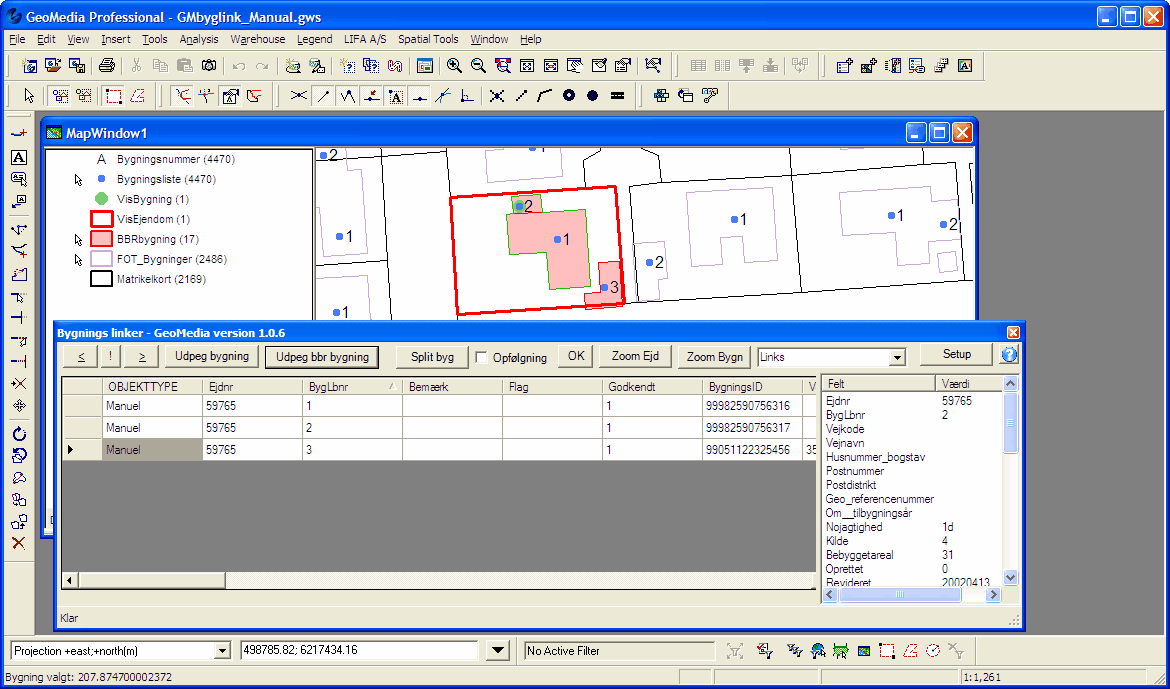
Task: Click the BygLbnr column header
Action: tap(352, 387)
